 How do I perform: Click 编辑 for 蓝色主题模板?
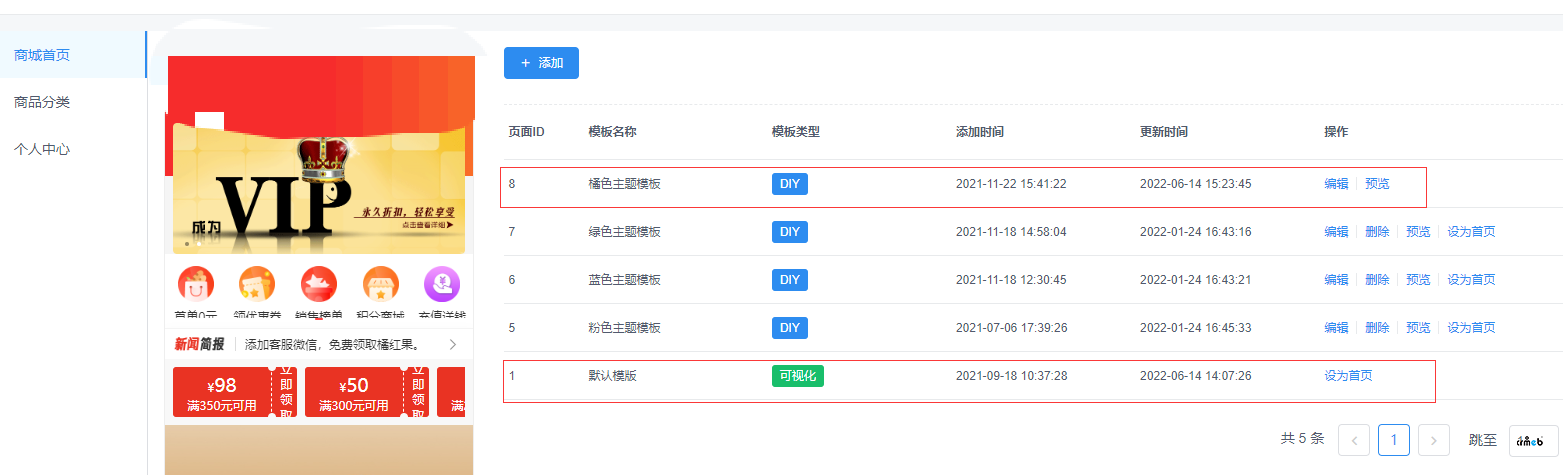(x=1336, y=280)
